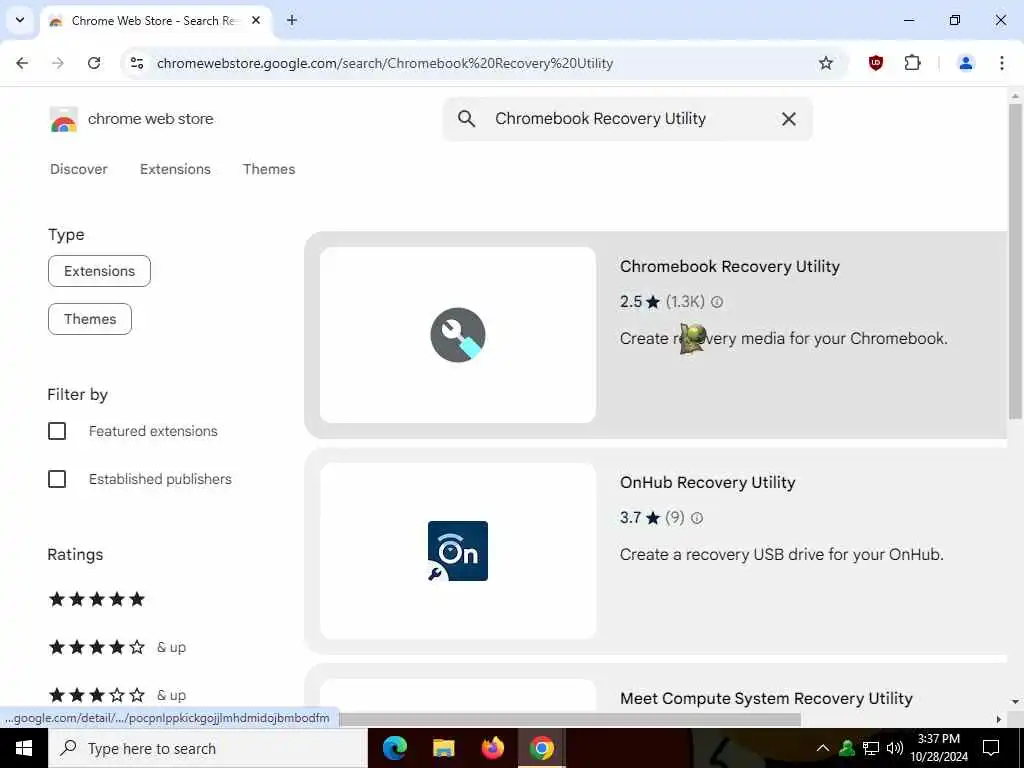Image resolution: width=1024 pixels, height=768 pixels.
Task: Switch to the Discover tab
Action: [79, 169]
